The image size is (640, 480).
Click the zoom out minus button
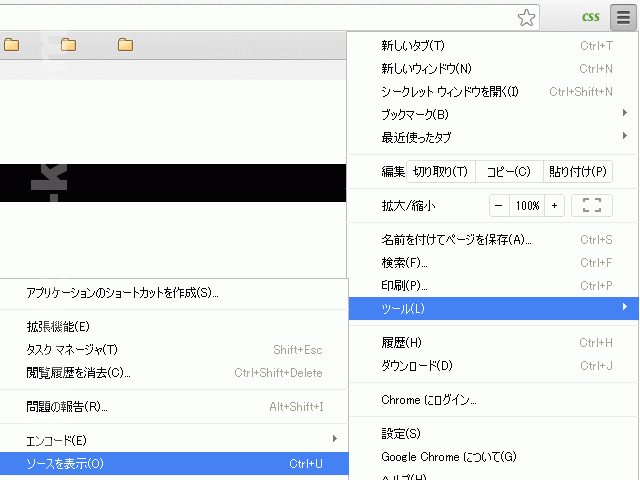(499, 205)
